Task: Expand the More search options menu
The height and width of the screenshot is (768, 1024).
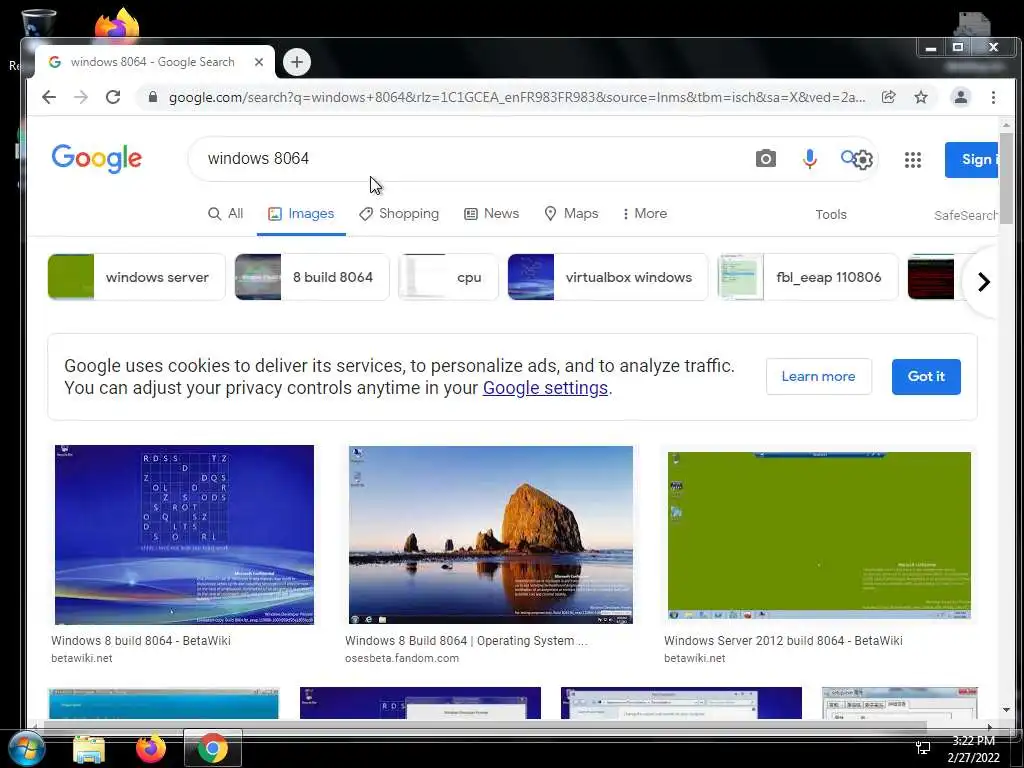Action: 645,214
